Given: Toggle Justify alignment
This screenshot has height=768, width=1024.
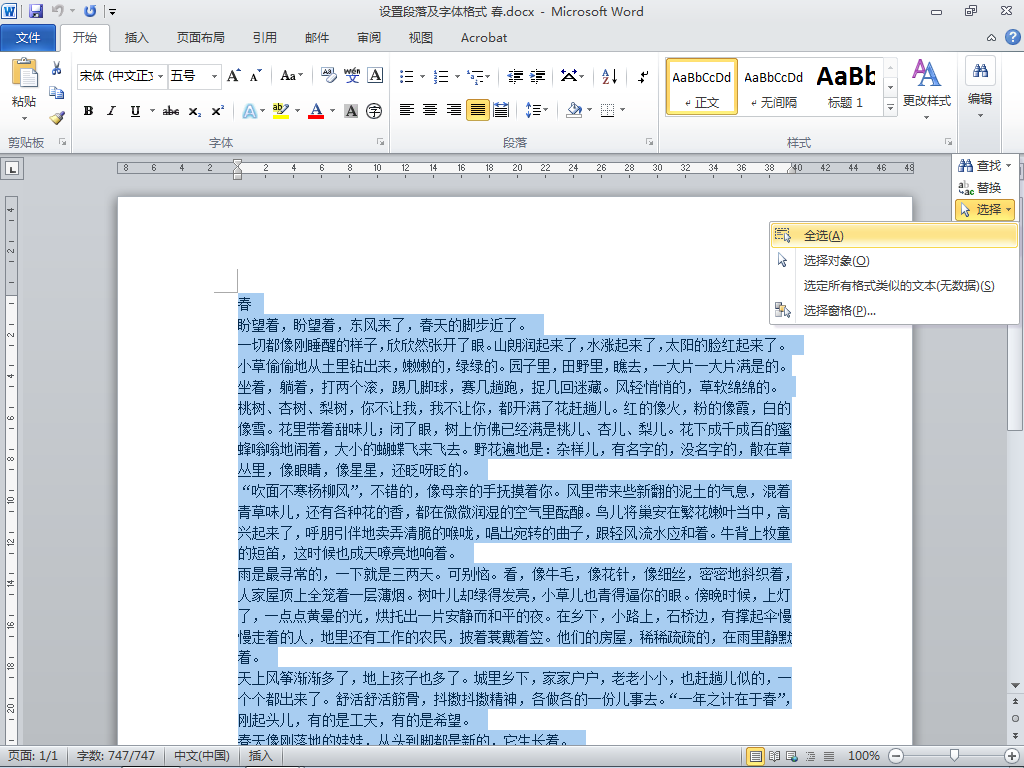Looking at the screenshot, I should 477,110.
